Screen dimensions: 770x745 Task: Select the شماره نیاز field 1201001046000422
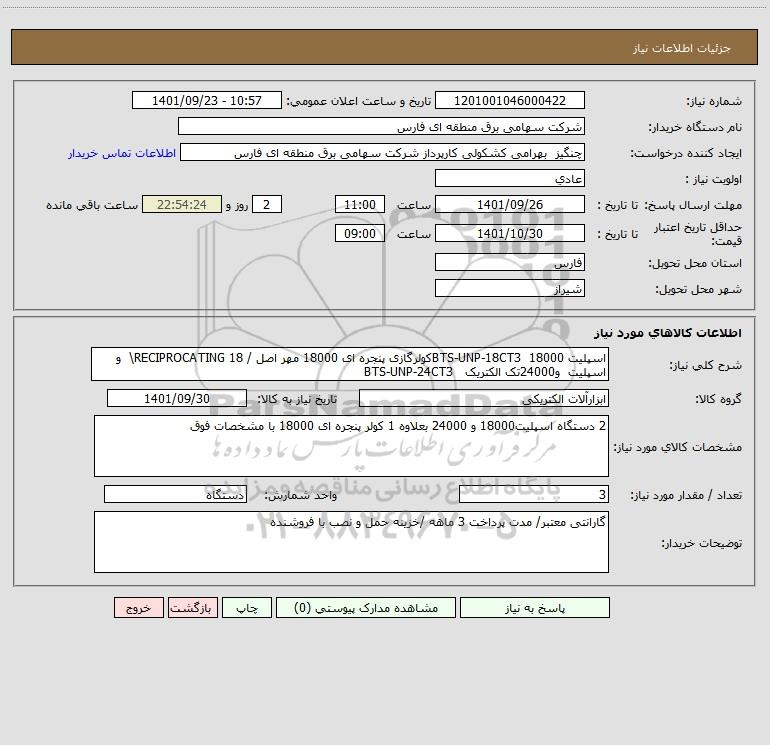[510, 100]
